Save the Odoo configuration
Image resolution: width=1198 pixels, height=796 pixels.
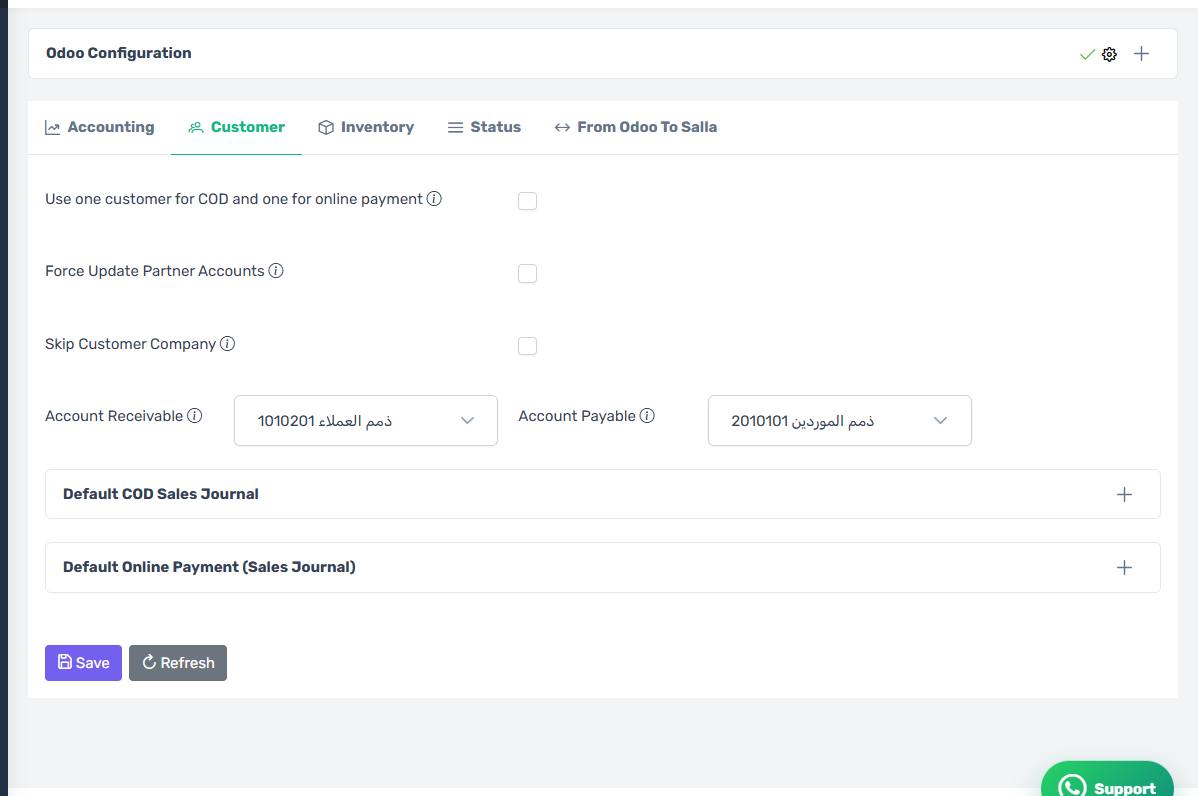point(83,663)
